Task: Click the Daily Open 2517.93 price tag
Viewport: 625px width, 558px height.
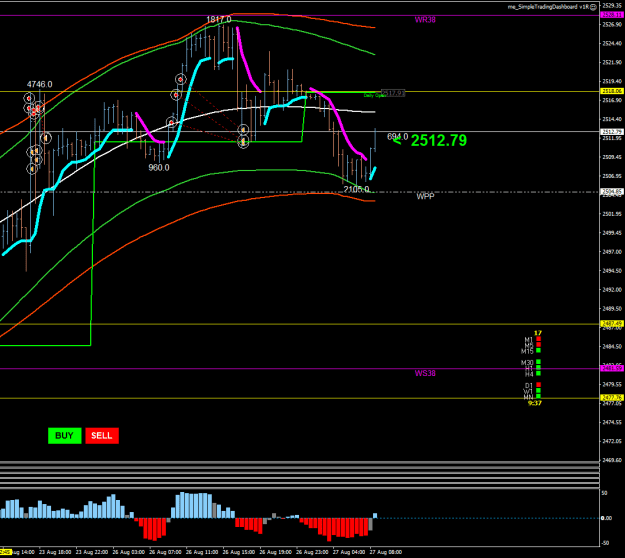Action: click(393, 94)
